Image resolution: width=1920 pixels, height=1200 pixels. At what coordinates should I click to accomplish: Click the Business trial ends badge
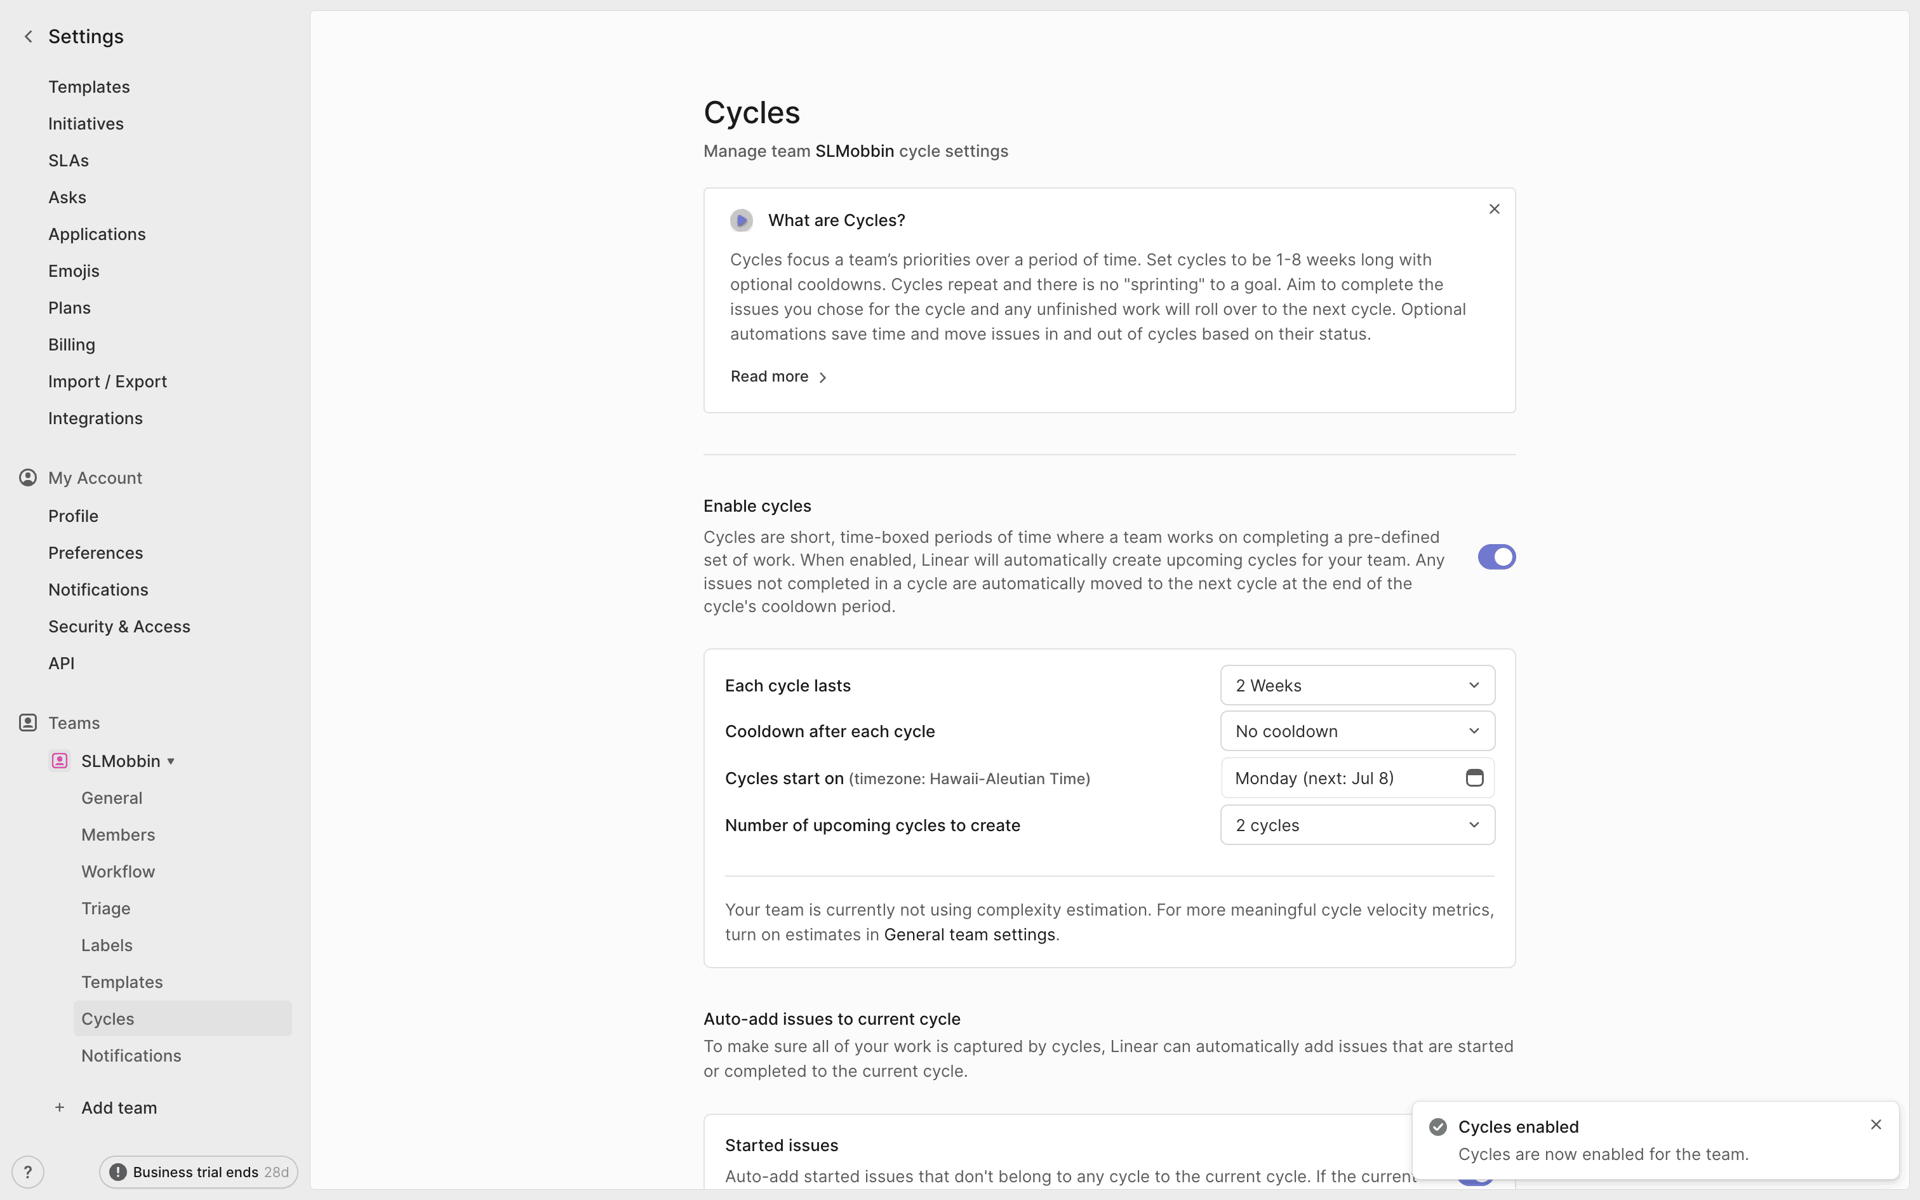(x=198, y=1172)
